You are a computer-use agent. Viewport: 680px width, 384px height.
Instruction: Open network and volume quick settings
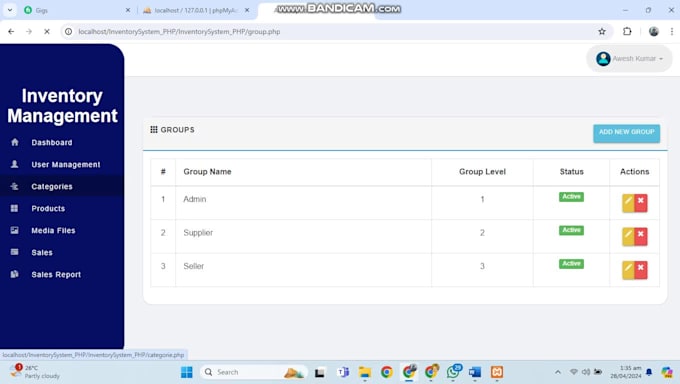(585, 372)
